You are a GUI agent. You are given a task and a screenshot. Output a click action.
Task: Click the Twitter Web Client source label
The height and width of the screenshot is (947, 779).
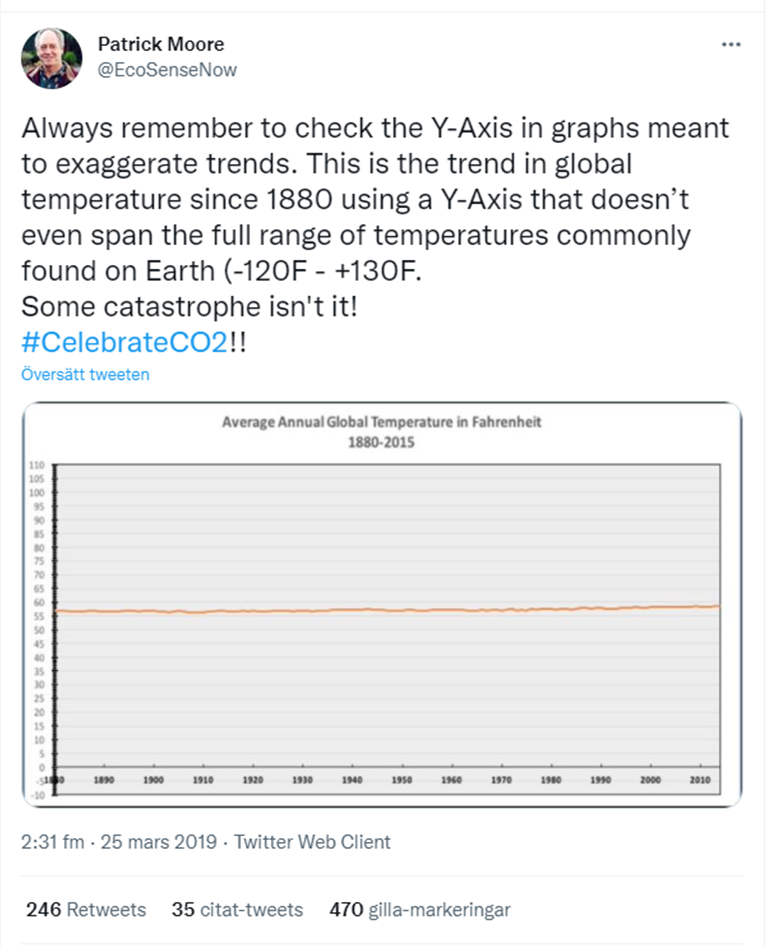(x=313, y=842)
